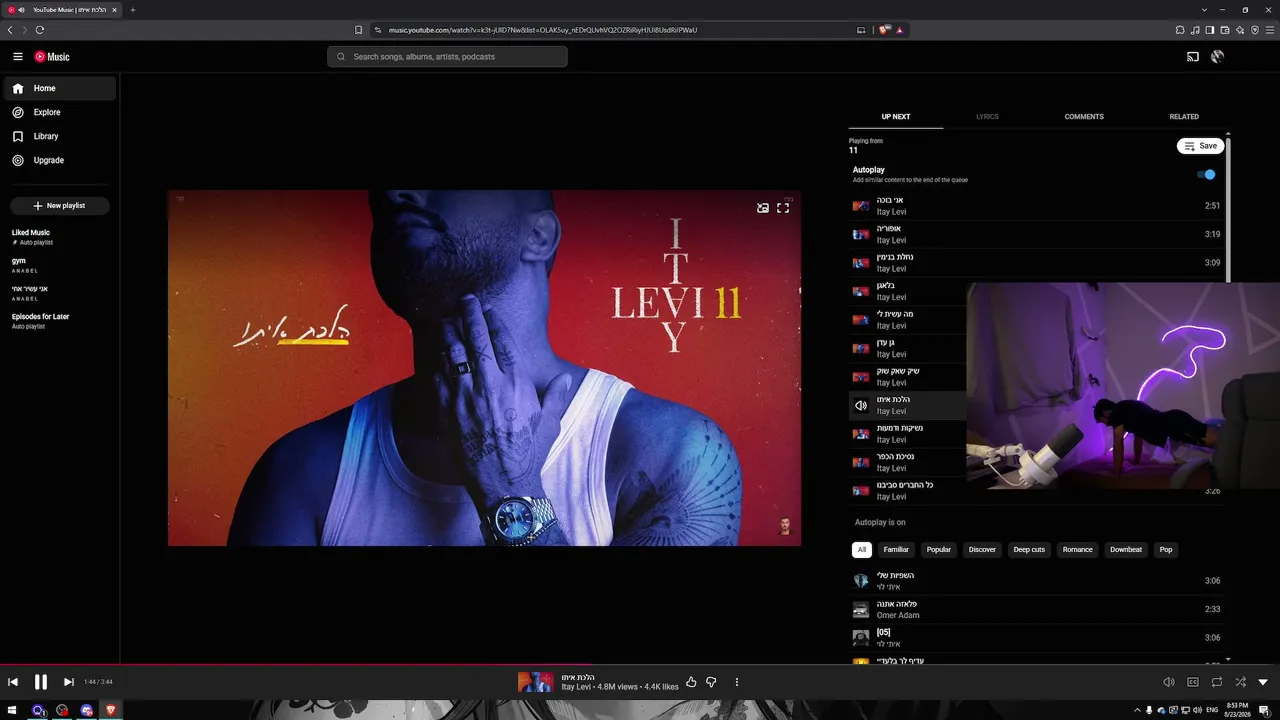Open the miniplayer from the video

[x=763, y=208]
